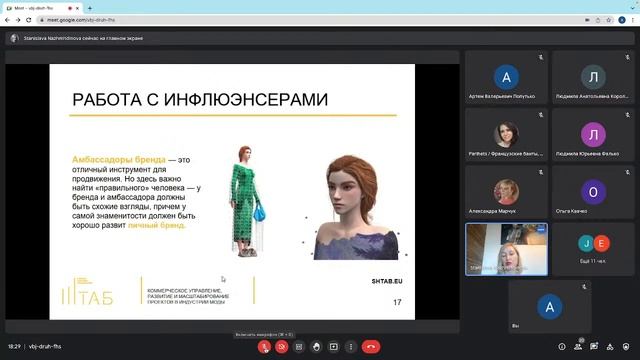The image size is (640, 360).
Task: Click the meeting code vbj-druh-fhs at bottom
Action: pyautogui.click(x=45, y=347)
